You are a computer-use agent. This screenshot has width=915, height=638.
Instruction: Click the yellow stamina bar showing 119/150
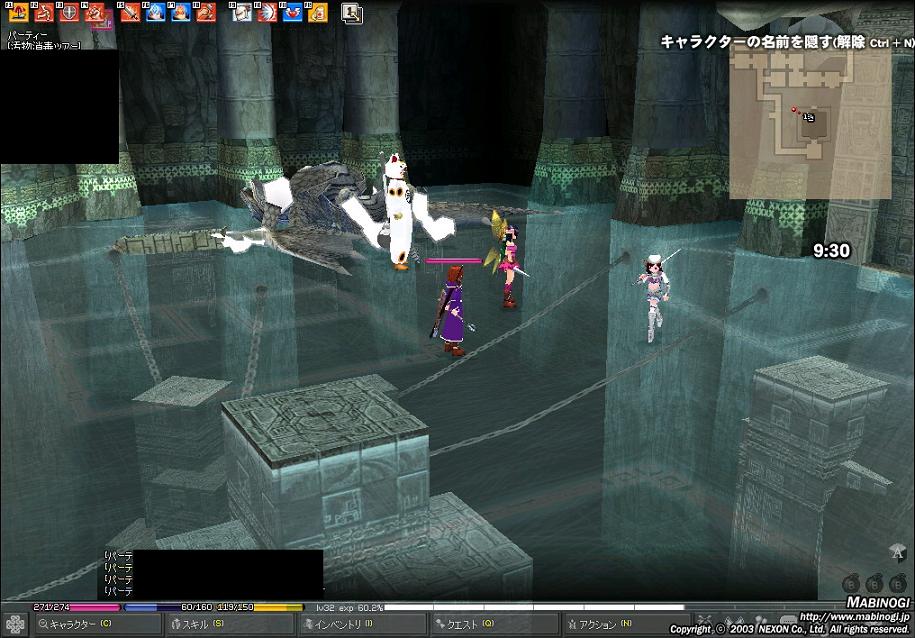click(x=260, y=607)
